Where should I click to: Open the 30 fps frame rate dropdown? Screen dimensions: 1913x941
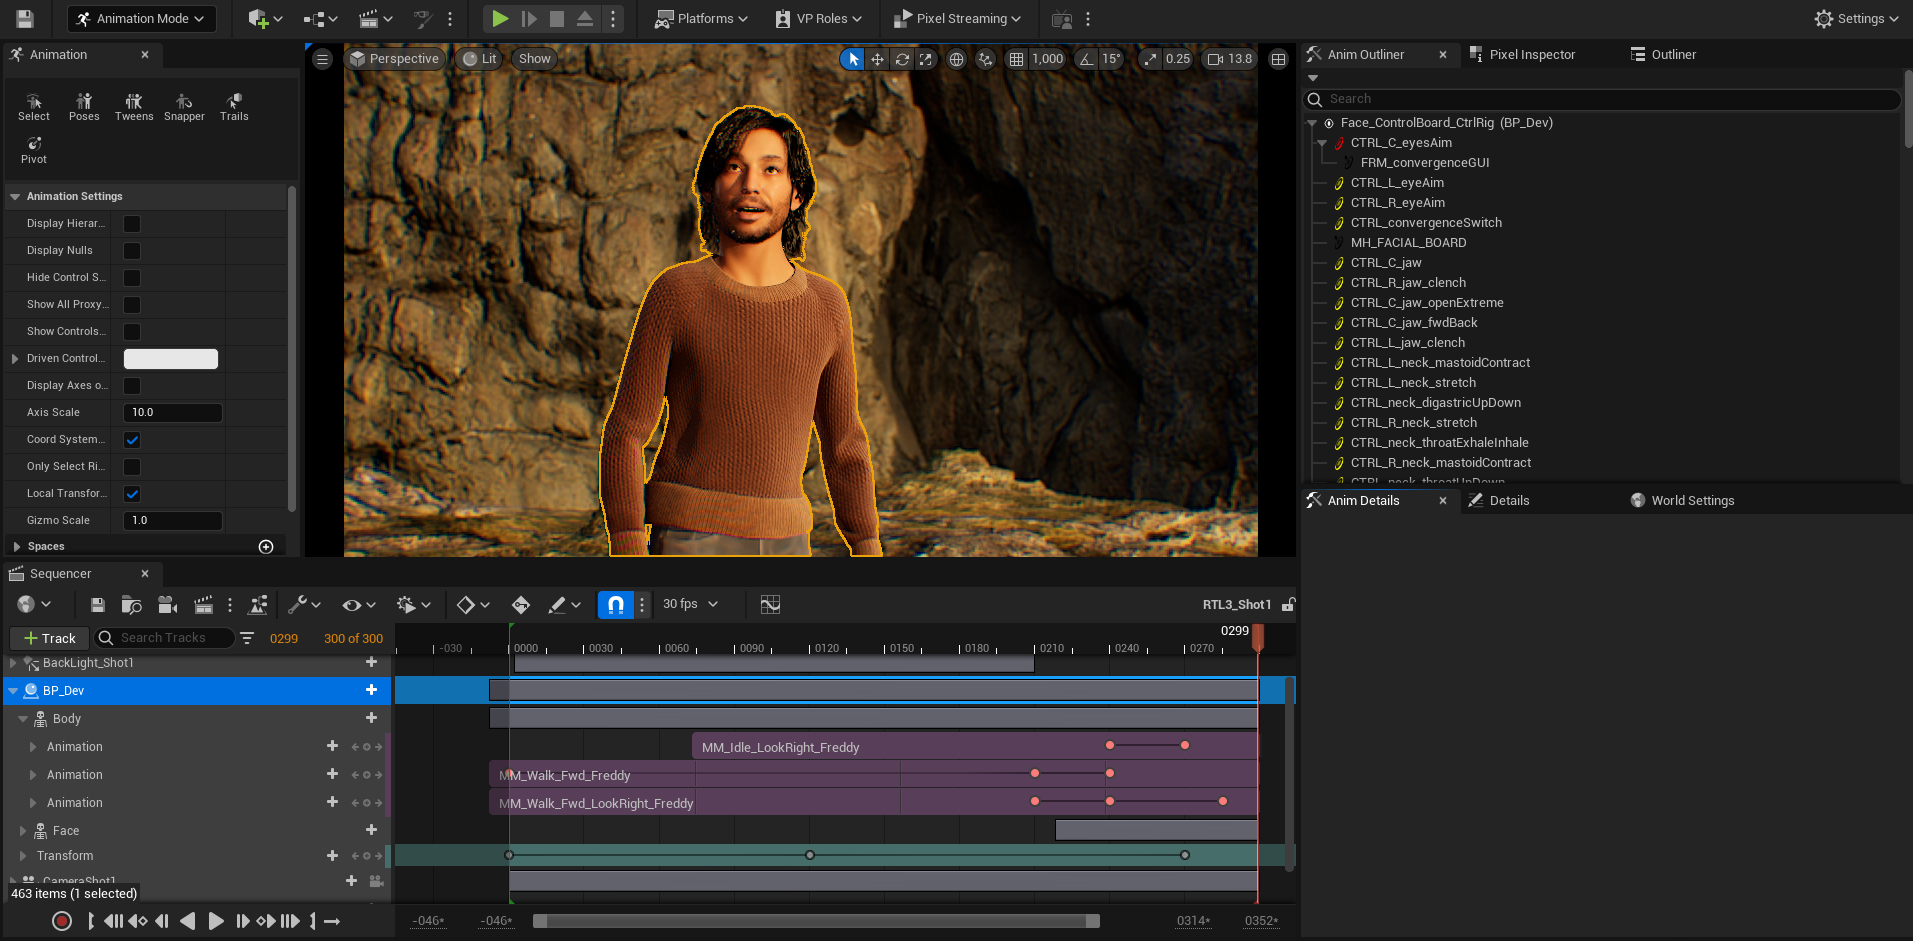pyautogui.click(x=691, y=604)
